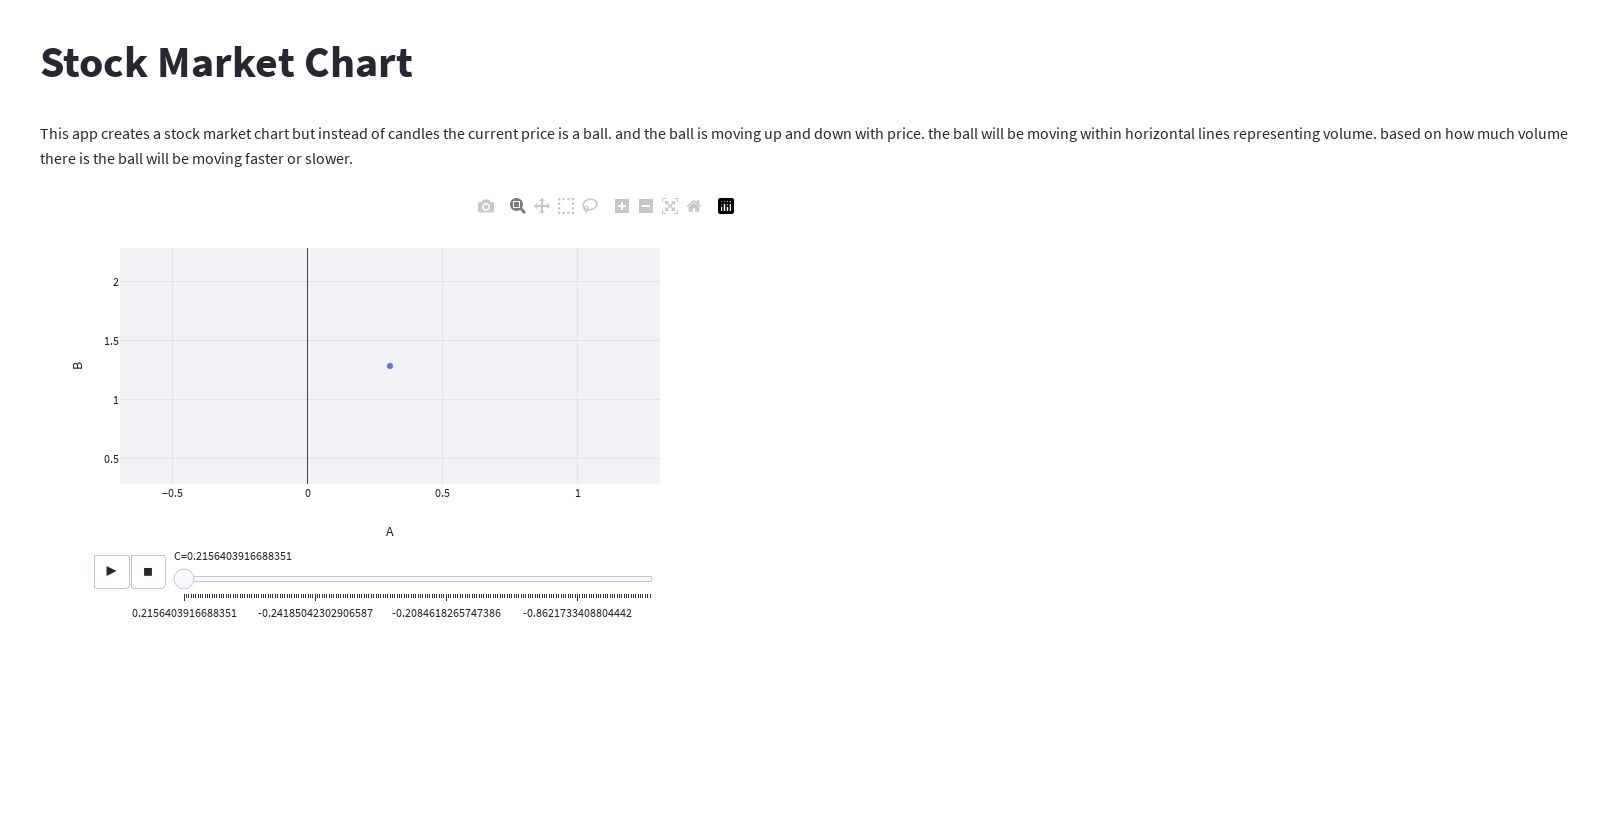Reset axes with the home icon

pos(694,206)
